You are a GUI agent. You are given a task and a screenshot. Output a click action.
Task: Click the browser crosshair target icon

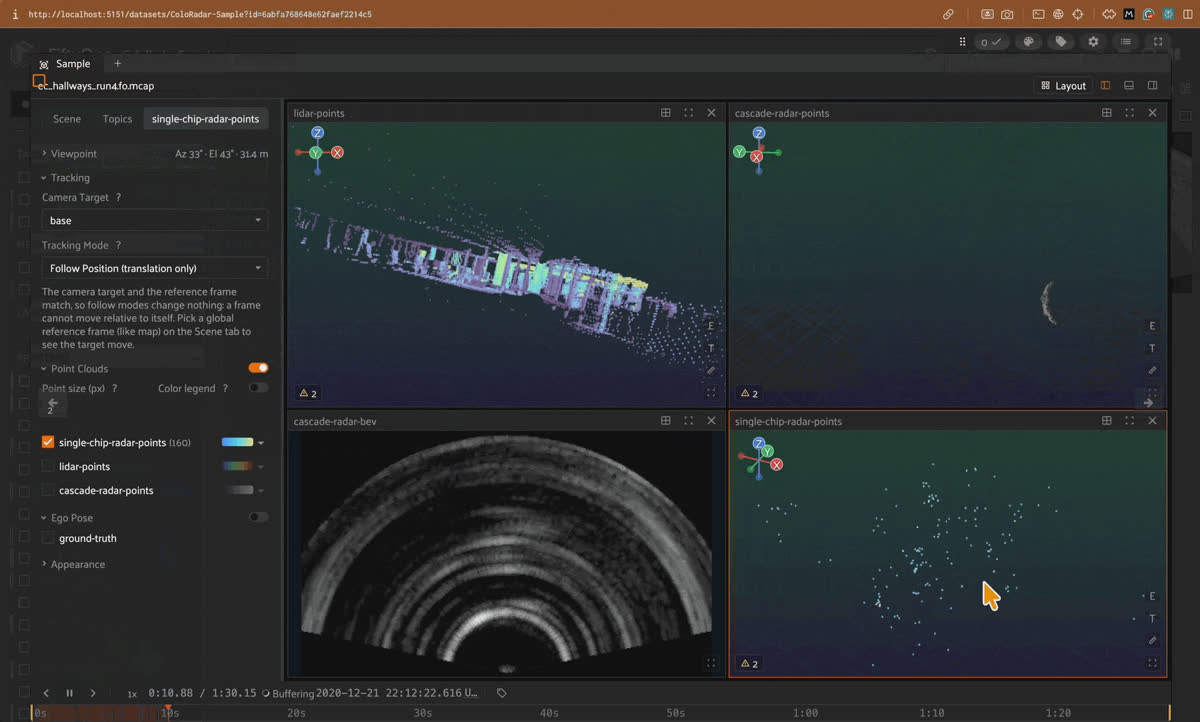tap(1078, 15)
